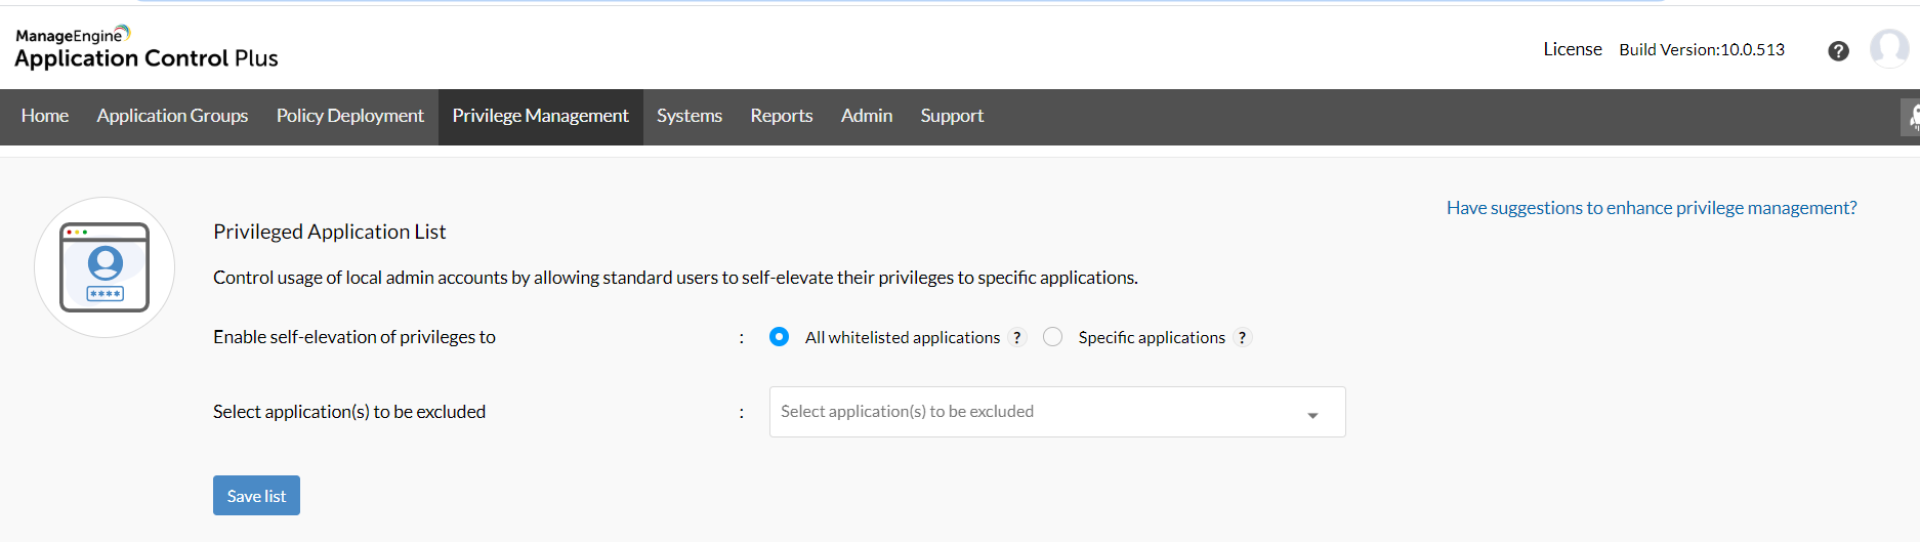The height and width of the screenshot is (542, 1920).
Task: Click the help question mark icon in header
Action: [x=1838, y=51]
